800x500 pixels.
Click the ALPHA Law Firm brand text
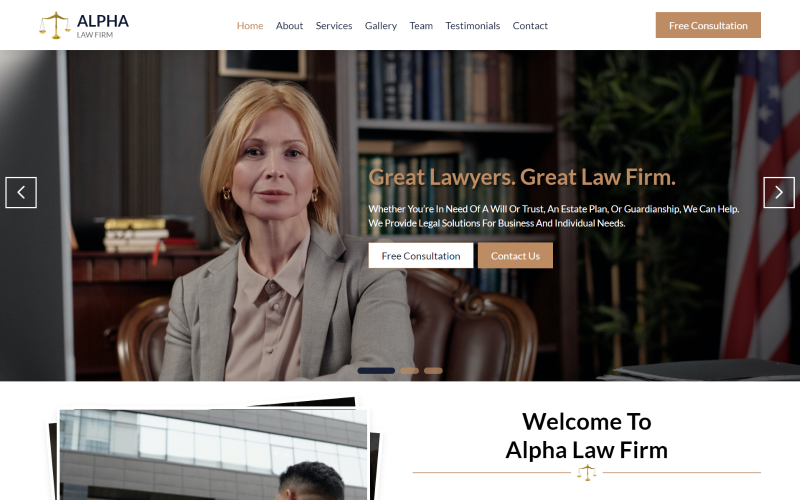tap(103, 26)
